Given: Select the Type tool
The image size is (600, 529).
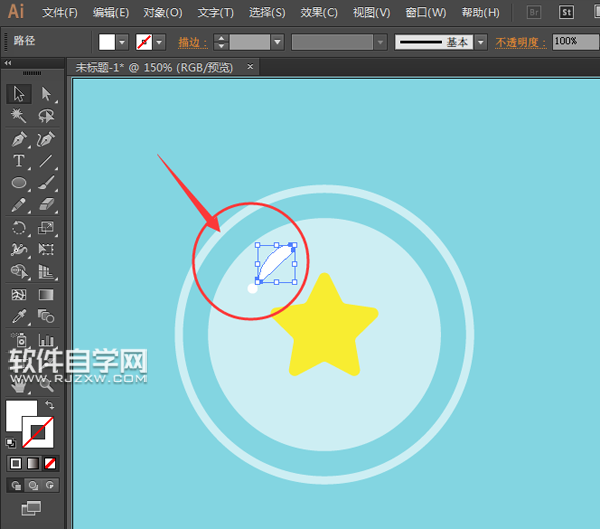Looking at the screenshot, I should (18, 161).
